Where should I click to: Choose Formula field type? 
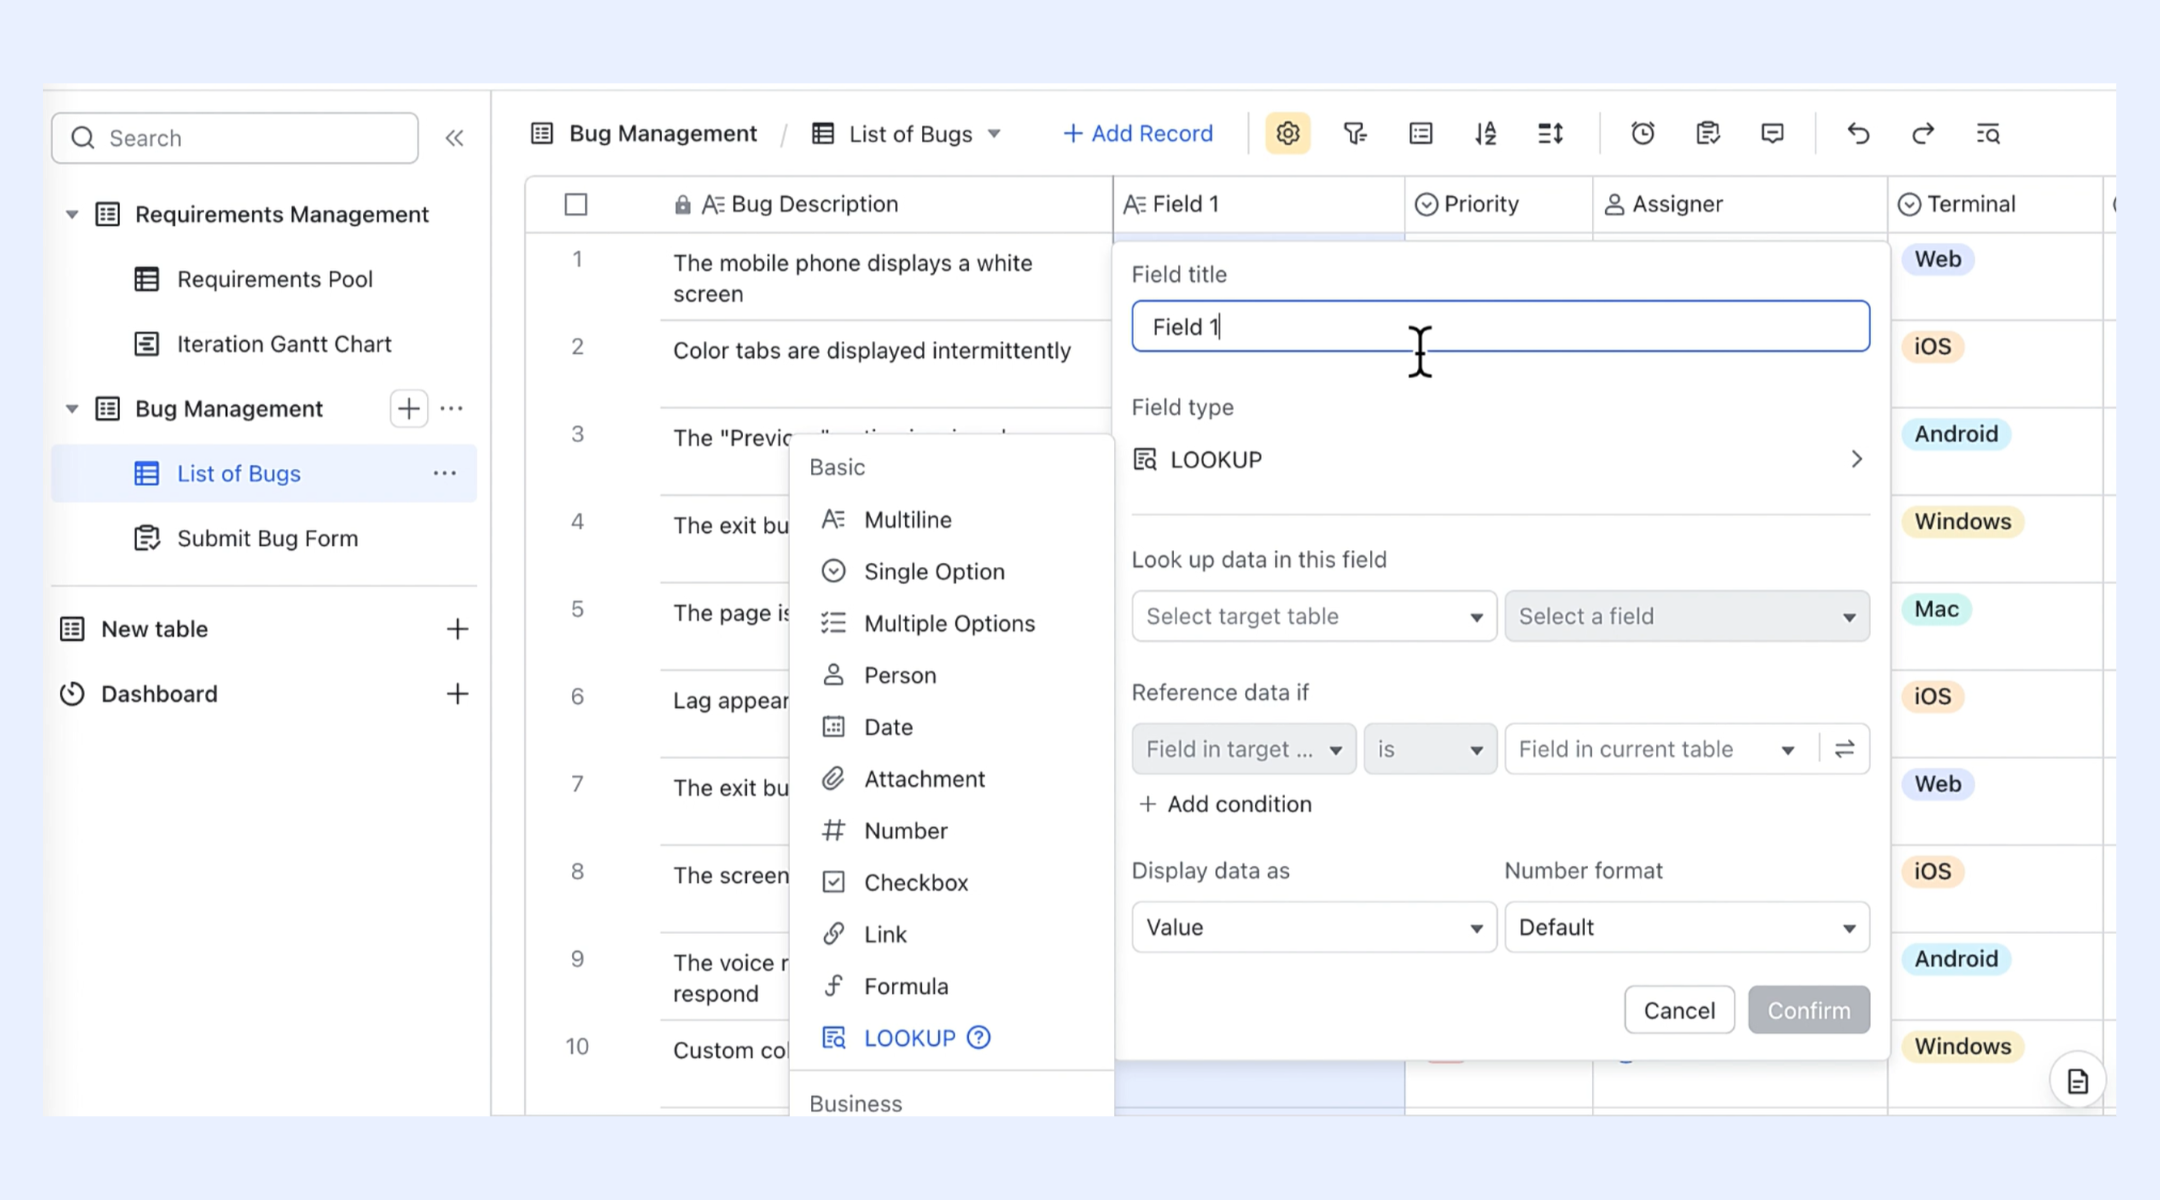(951, 986)
